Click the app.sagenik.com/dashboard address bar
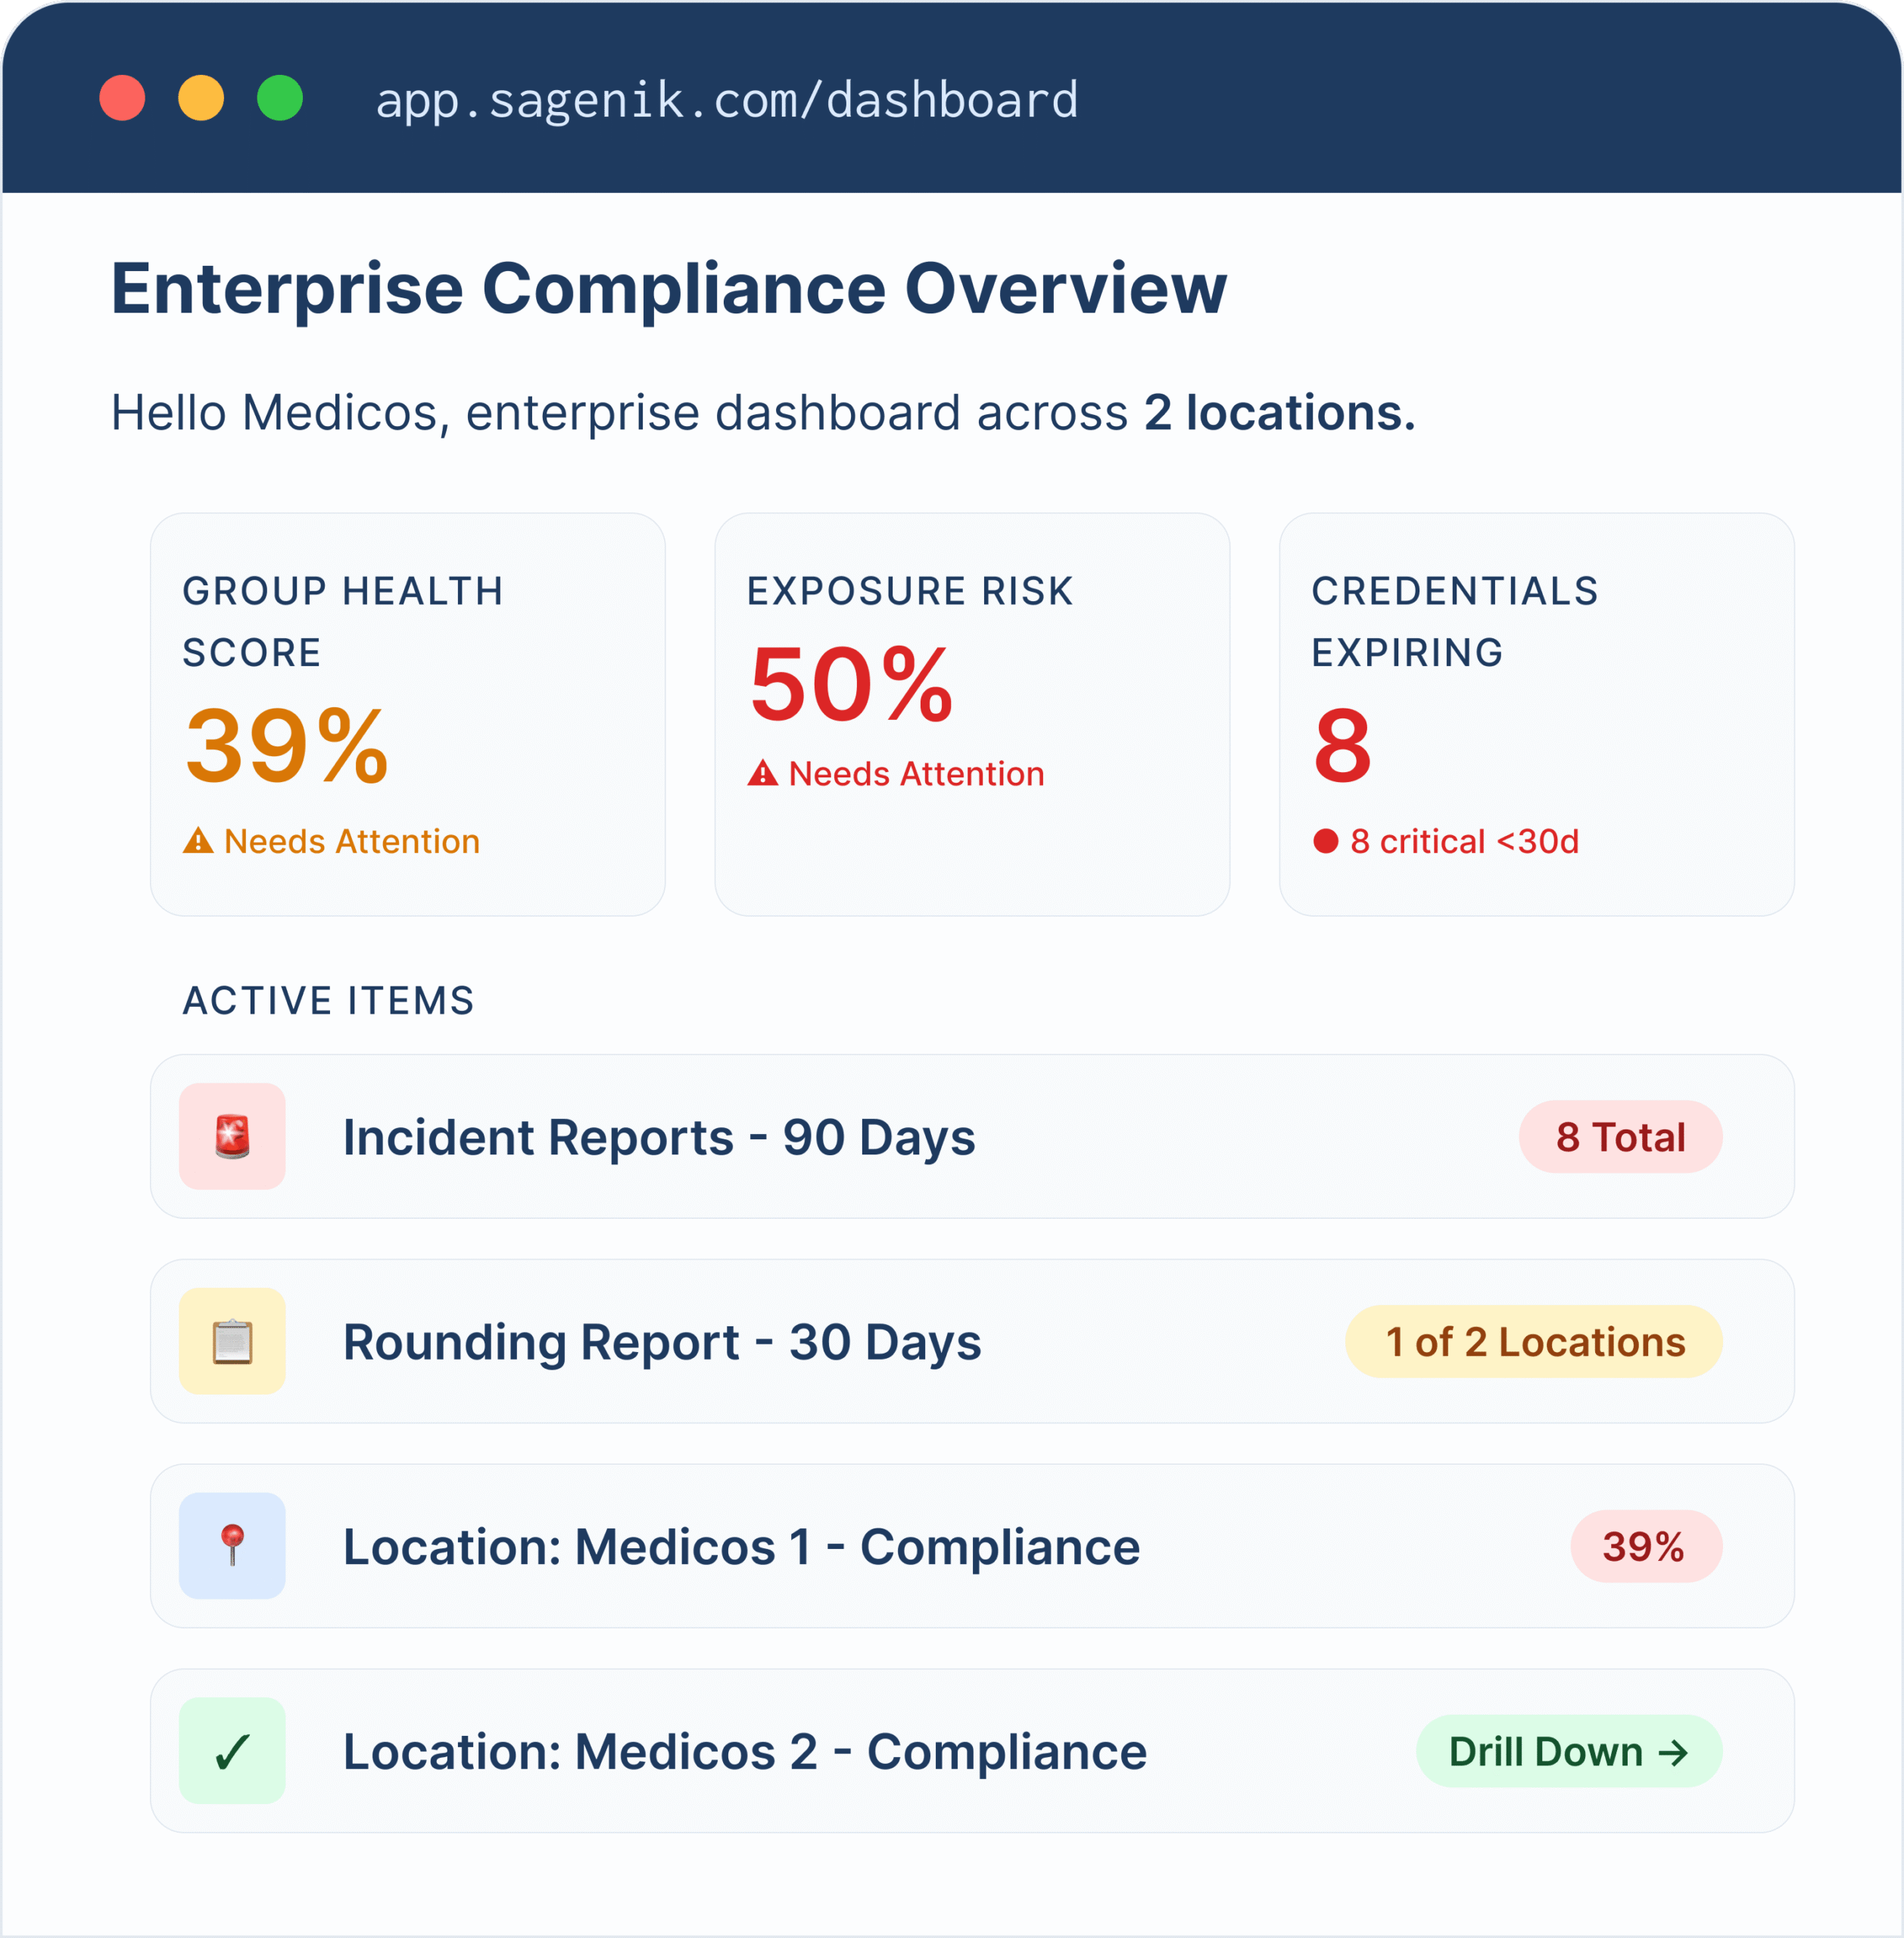 tap(727, 100)
